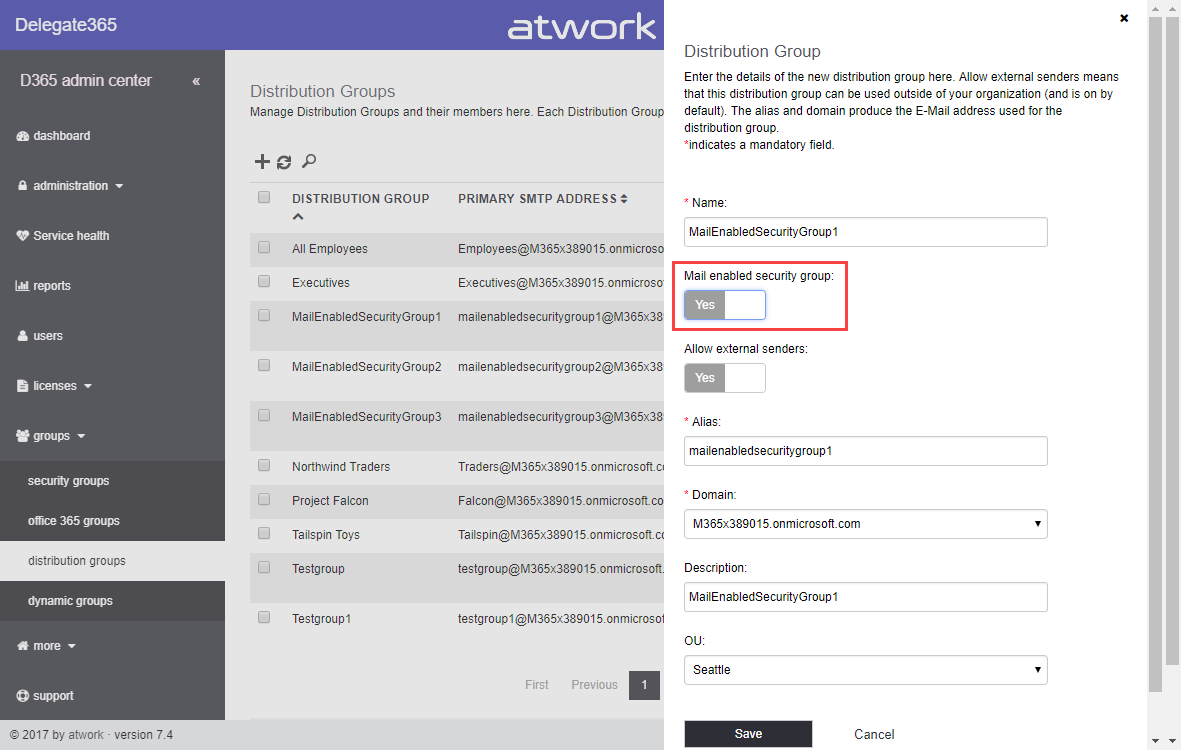Open Service health page

[70, 236]
